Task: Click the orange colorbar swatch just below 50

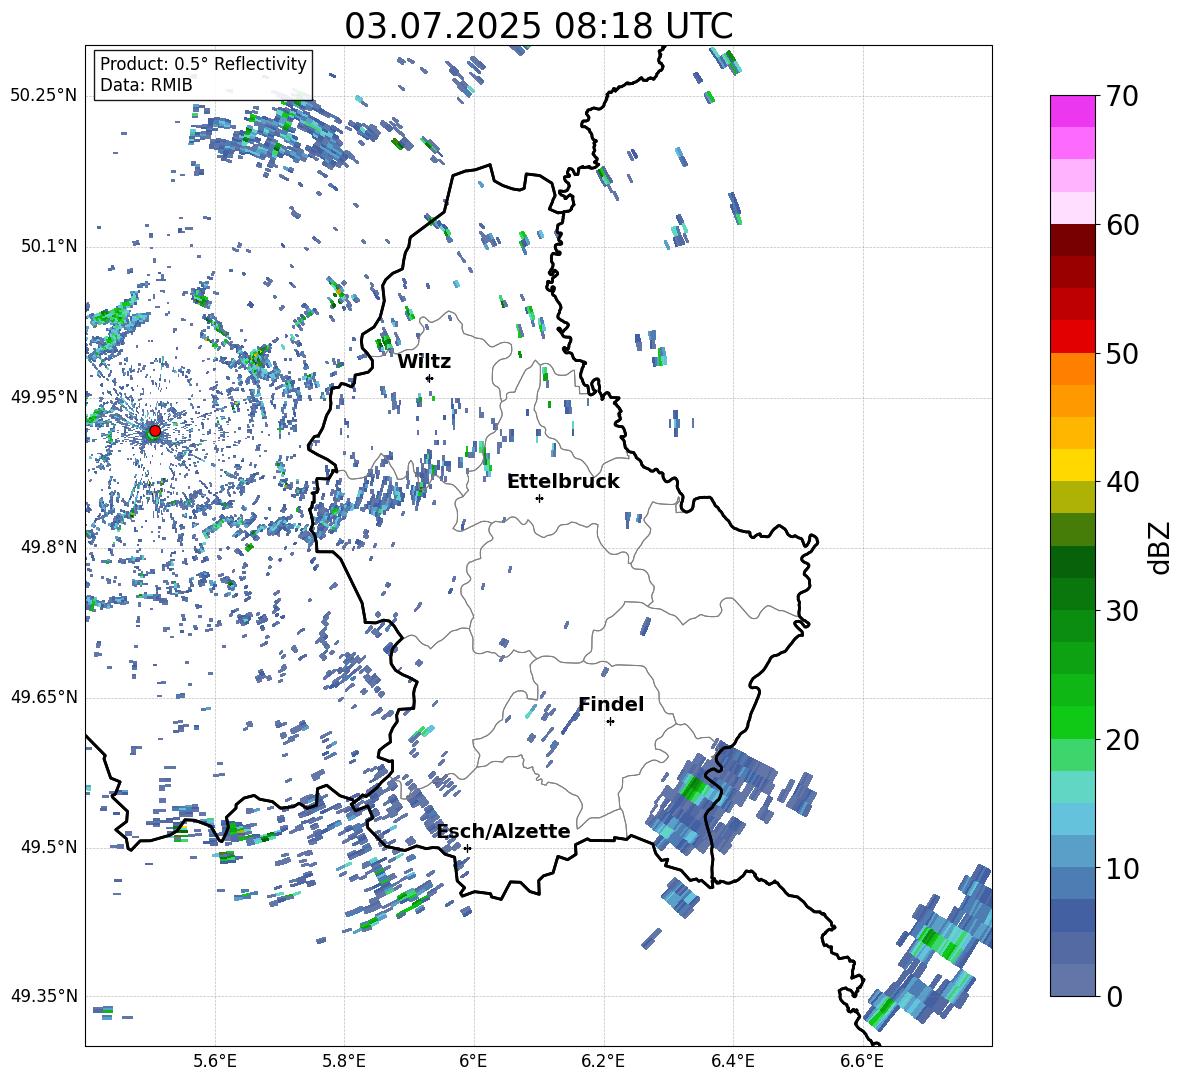Action: [1072, 368]
